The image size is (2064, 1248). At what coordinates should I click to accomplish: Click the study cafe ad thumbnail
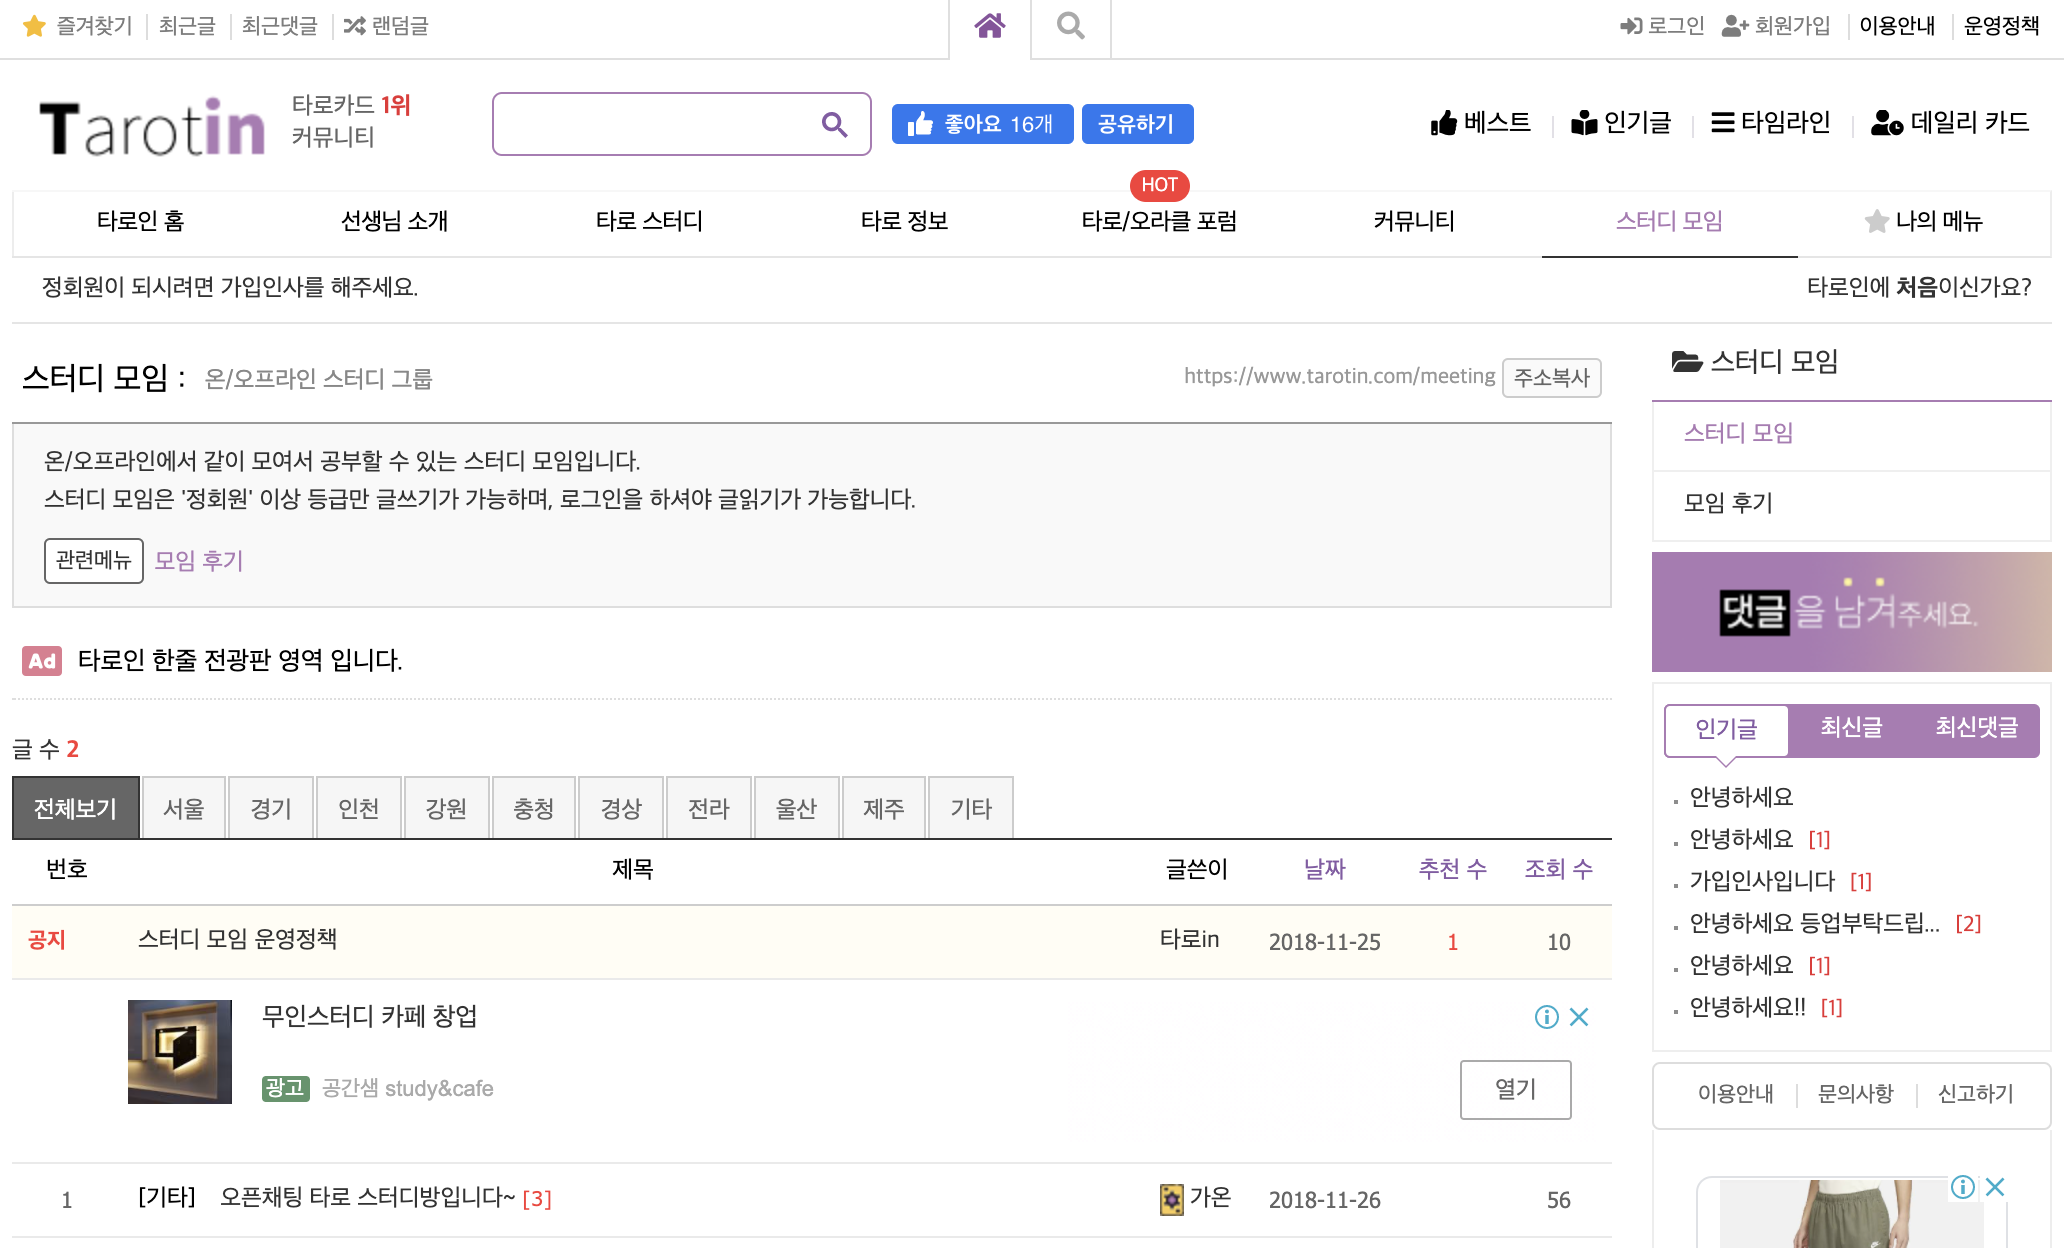(x=180, y=1052)
